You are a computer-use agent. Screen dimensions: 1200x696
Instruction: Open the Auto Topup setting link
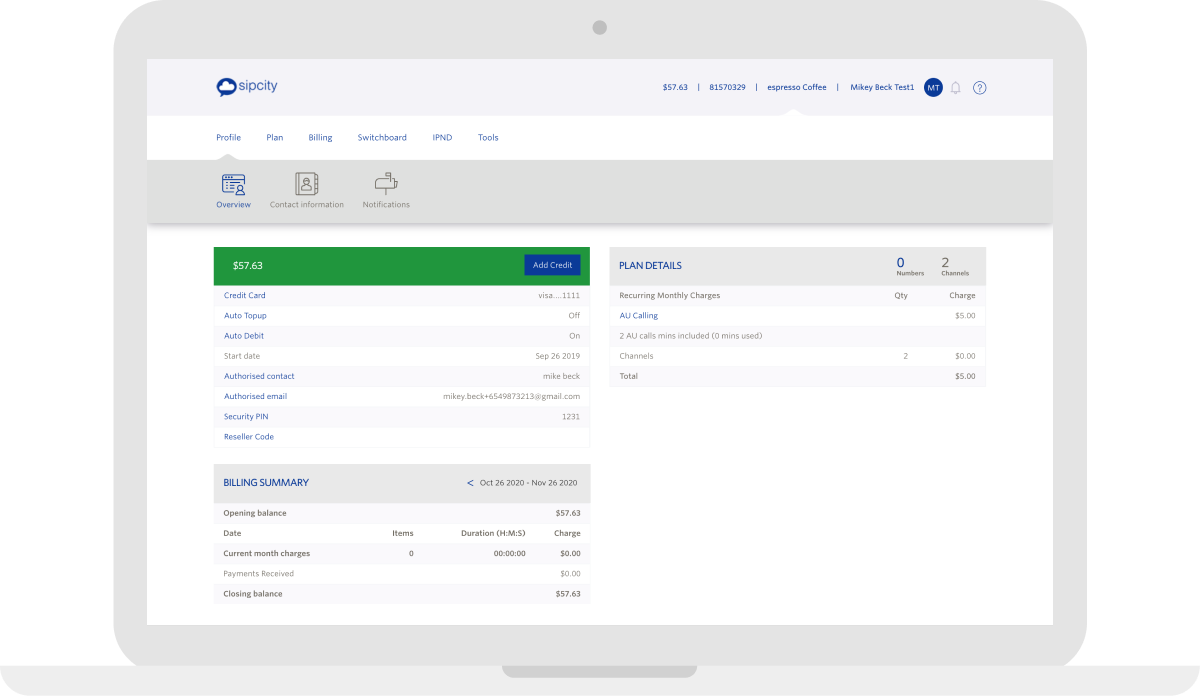245,316
